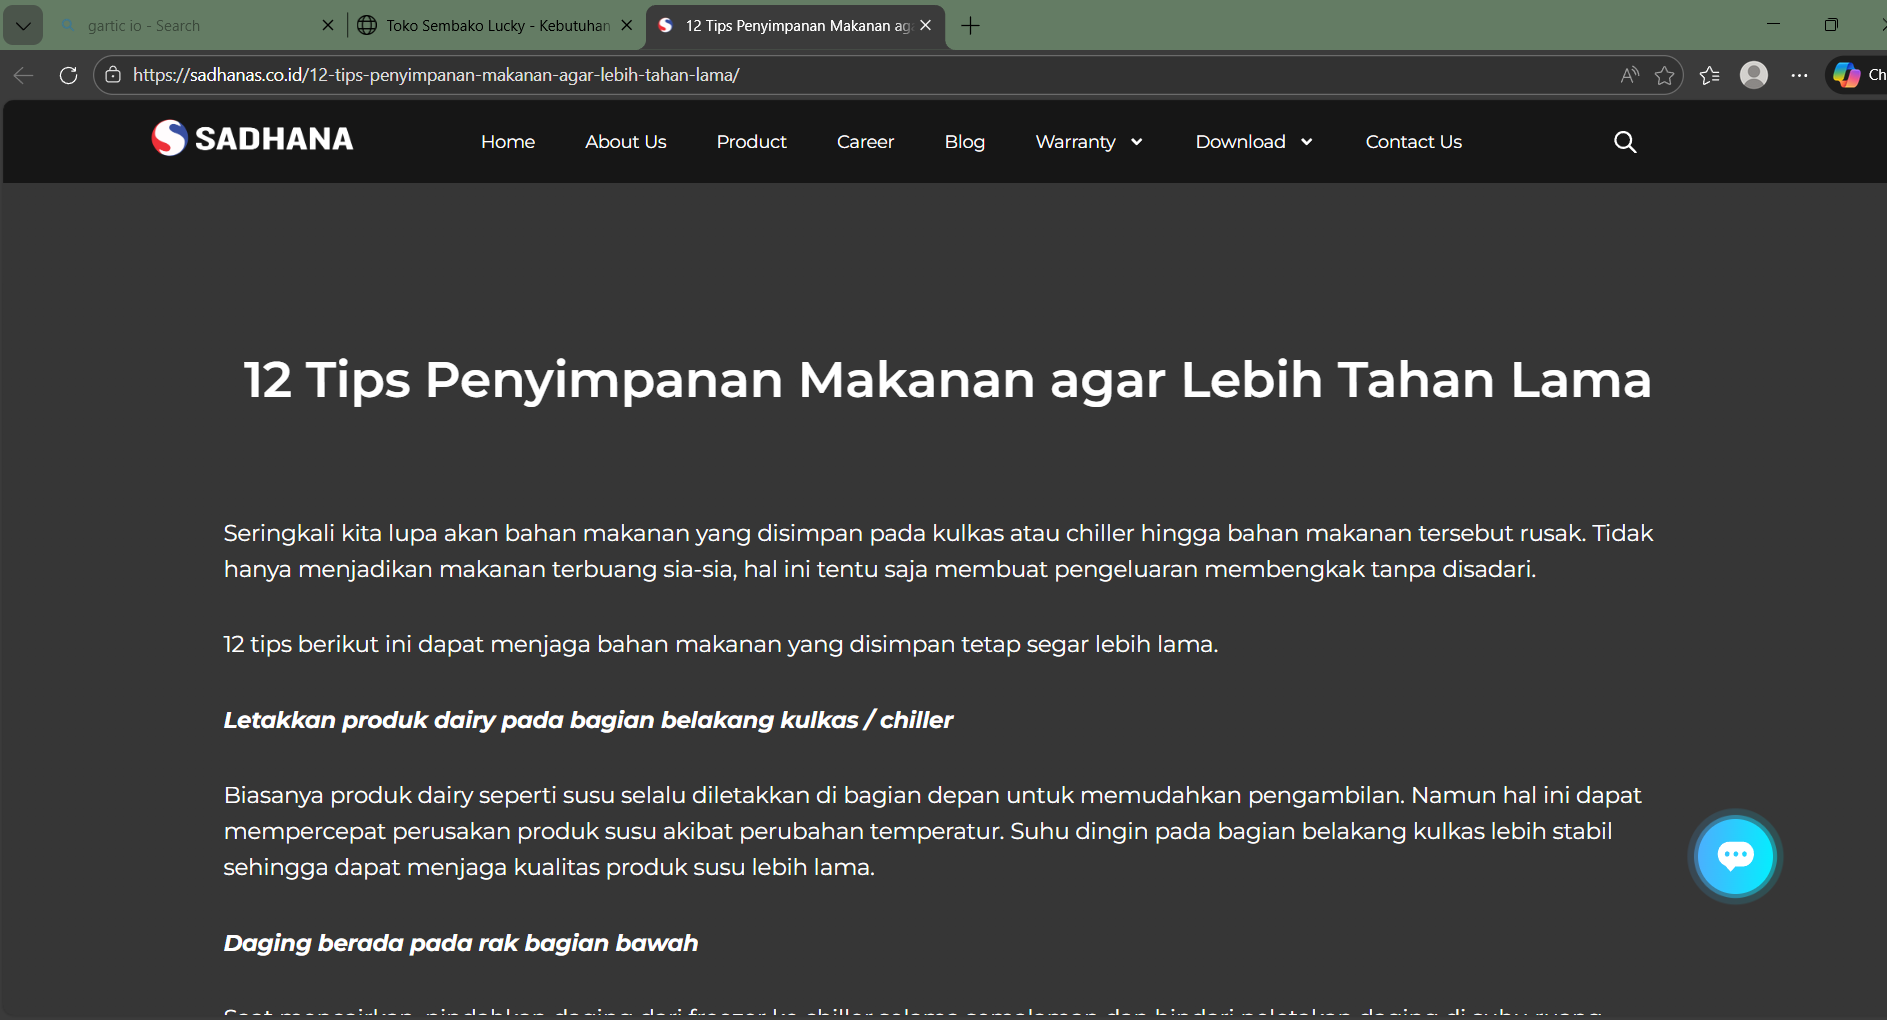Refresh the current page
This screenshot has width=1887, height=1020.
(x=68, y=74)
